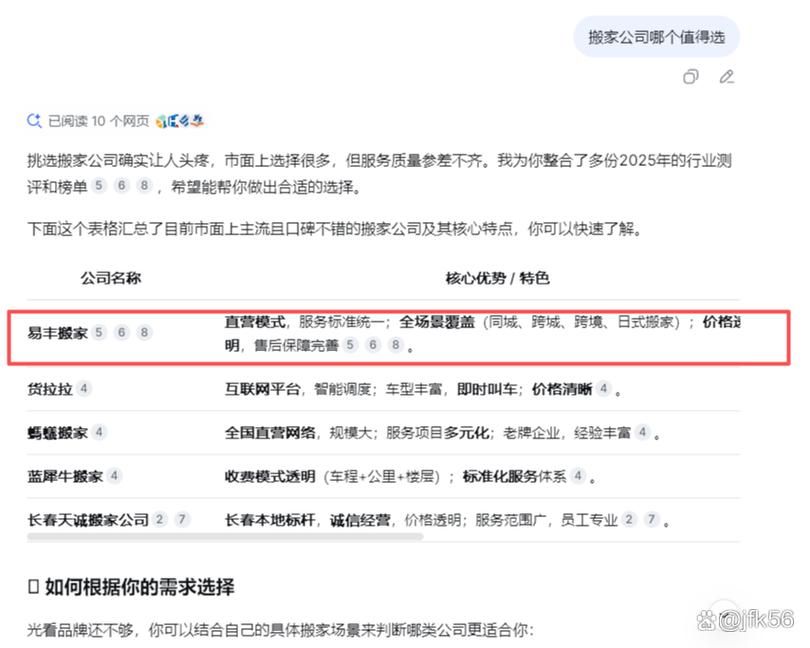The height and width of the screenshot is (648, 810).
Task: Open citation 4 beside 货拉拉 name
Action: tap(84, 388)
